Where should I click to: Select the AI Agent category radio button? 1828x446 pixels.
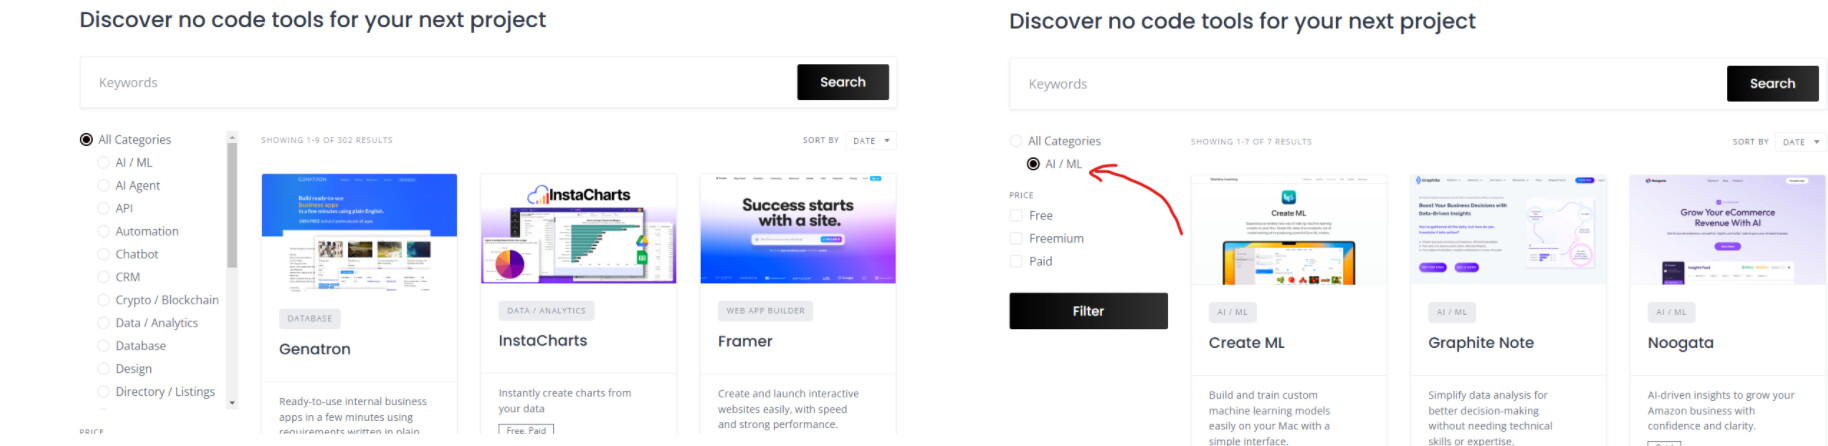104,185
